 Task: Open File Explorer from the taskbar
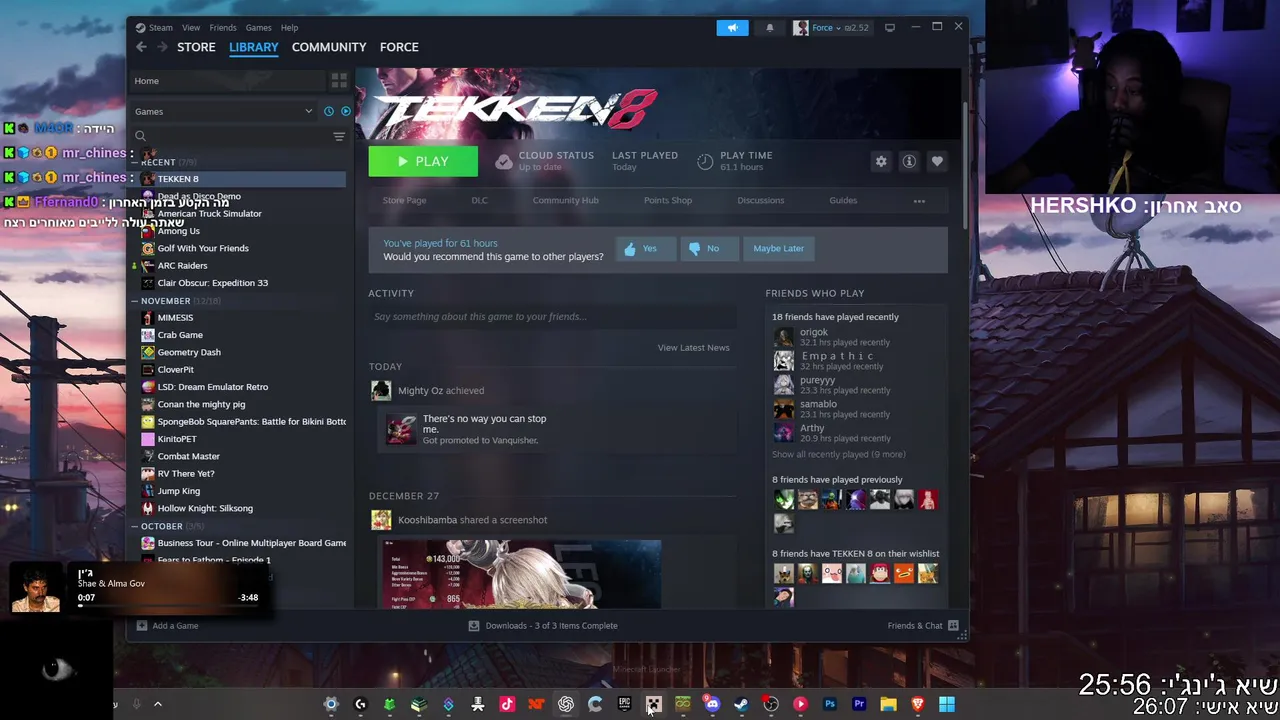(x=888, y=704)
